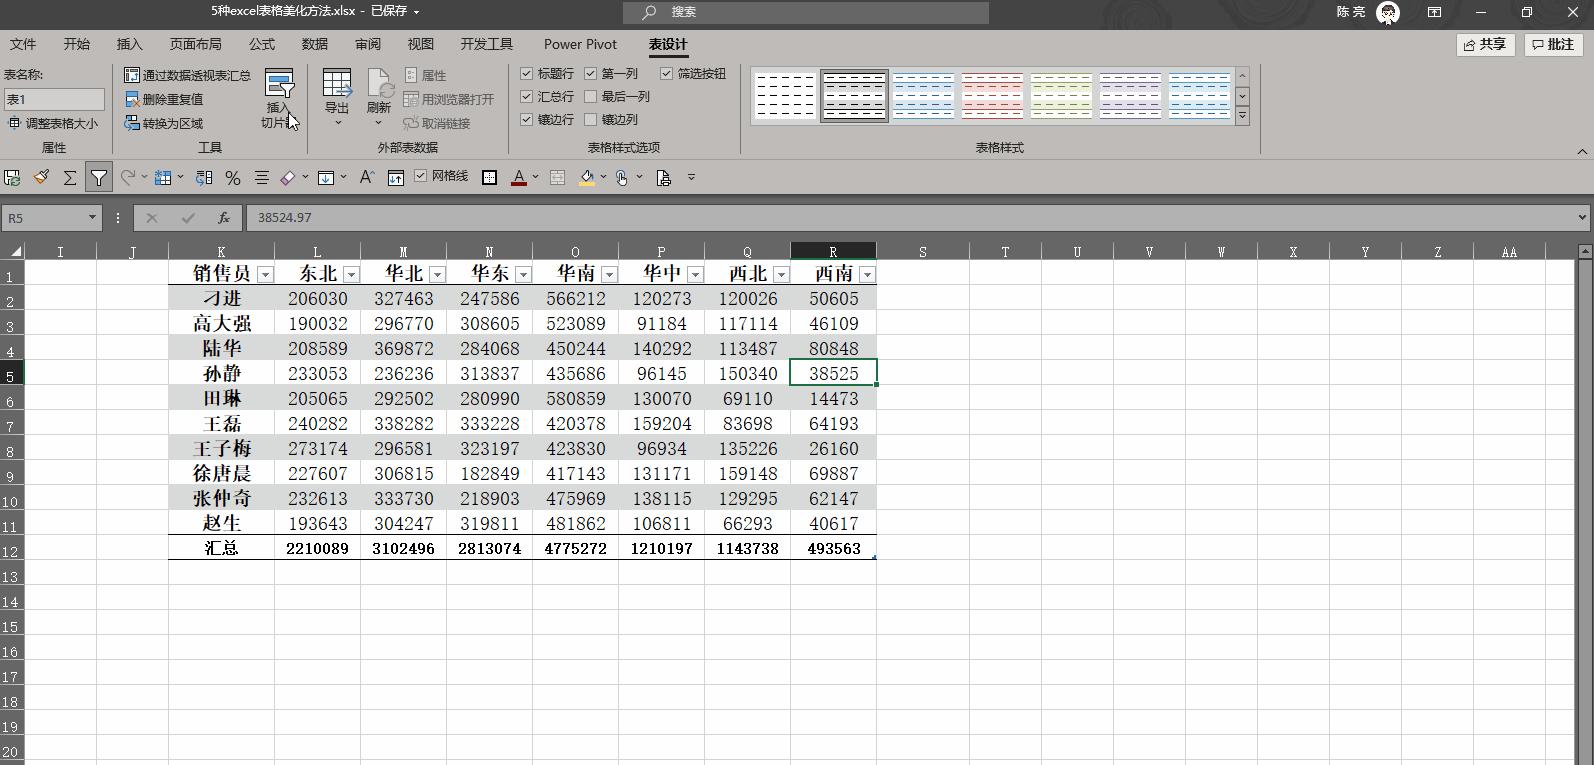Open the Power Pivot tab
Viewport: 1594px width, 765px height.
[x=580, y=44]
